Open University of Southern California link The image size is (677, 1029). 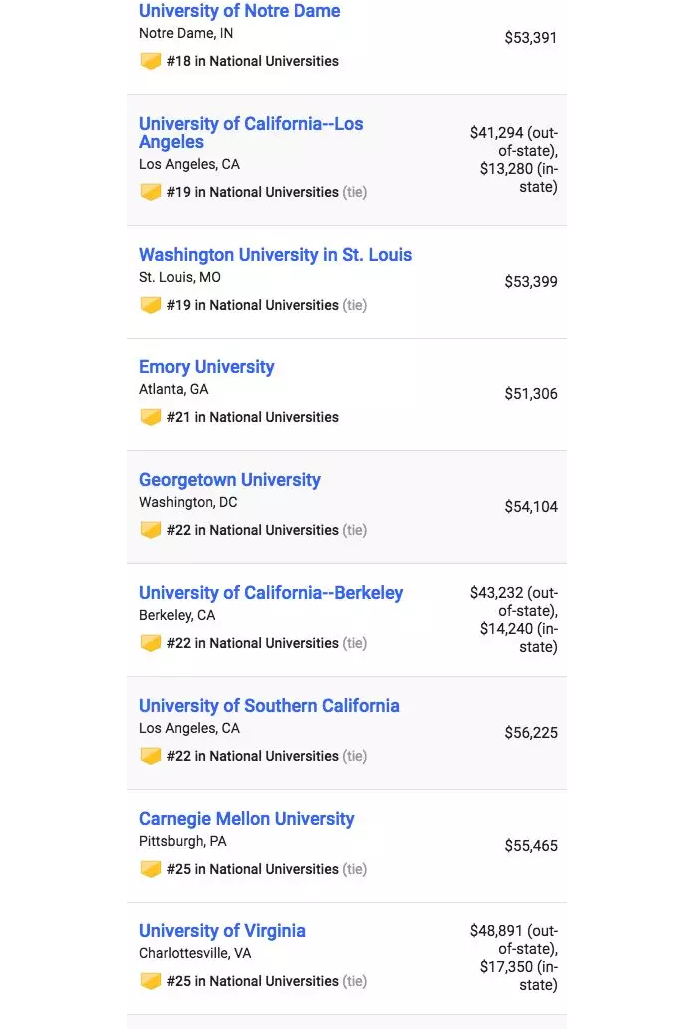(x=269, y=705)
